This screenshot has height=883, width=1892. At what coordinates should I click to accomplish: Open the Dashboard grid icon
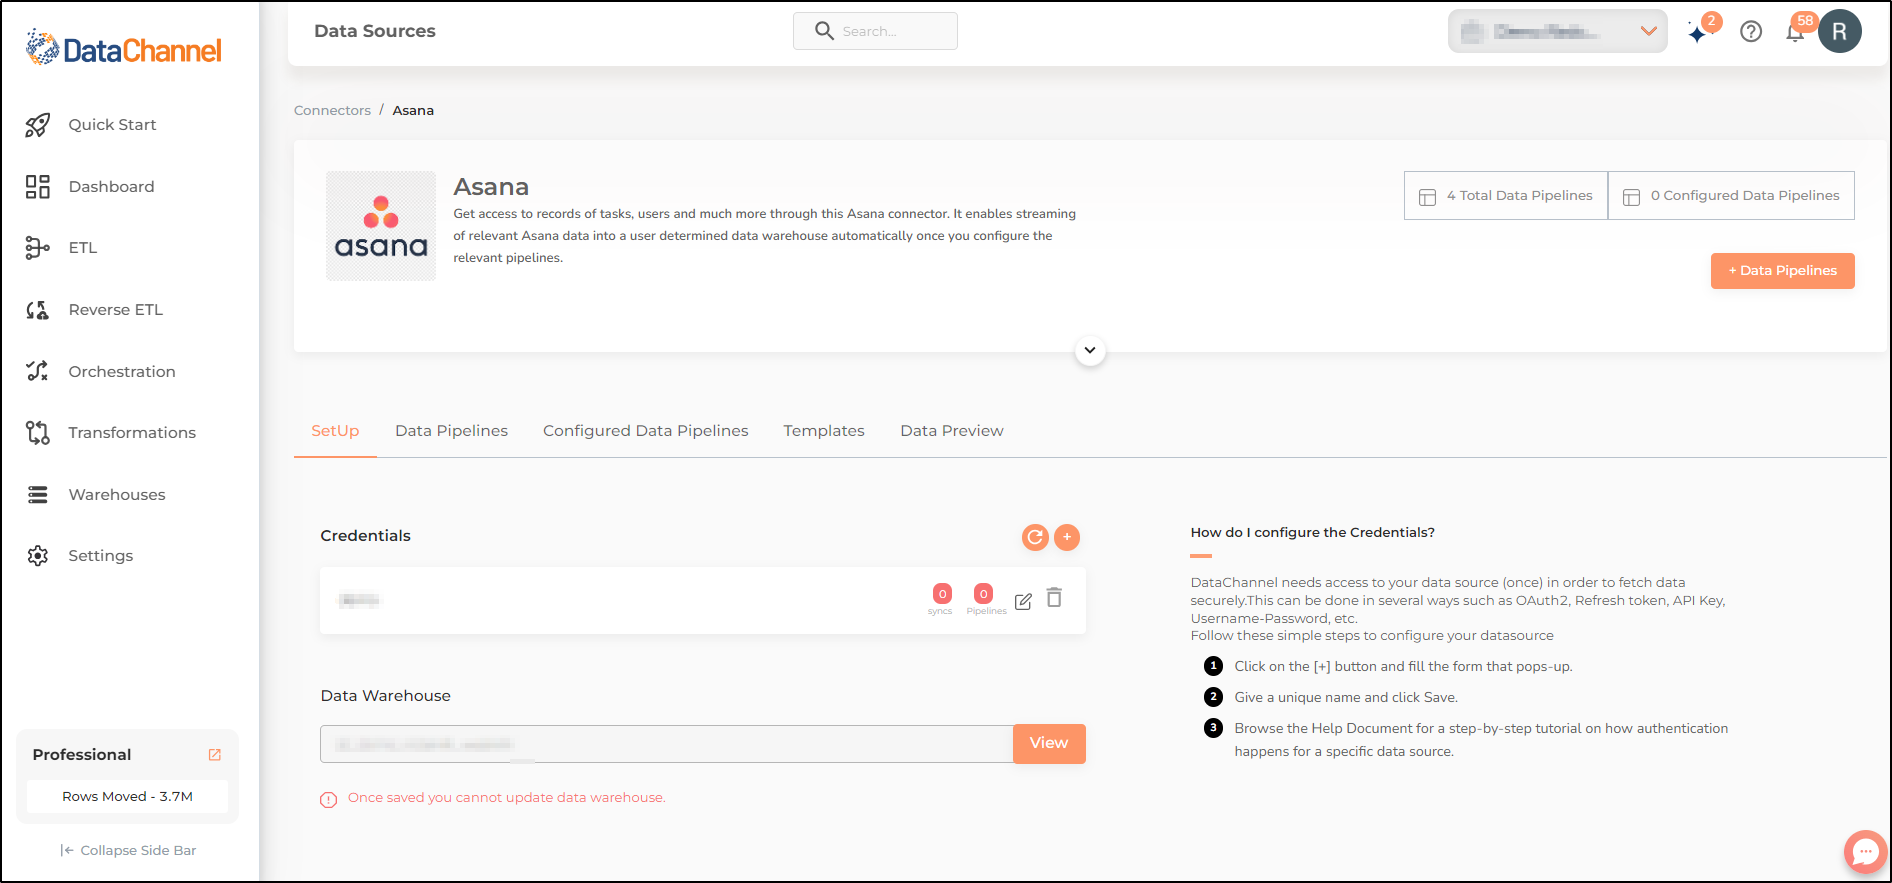click(38, 187)
